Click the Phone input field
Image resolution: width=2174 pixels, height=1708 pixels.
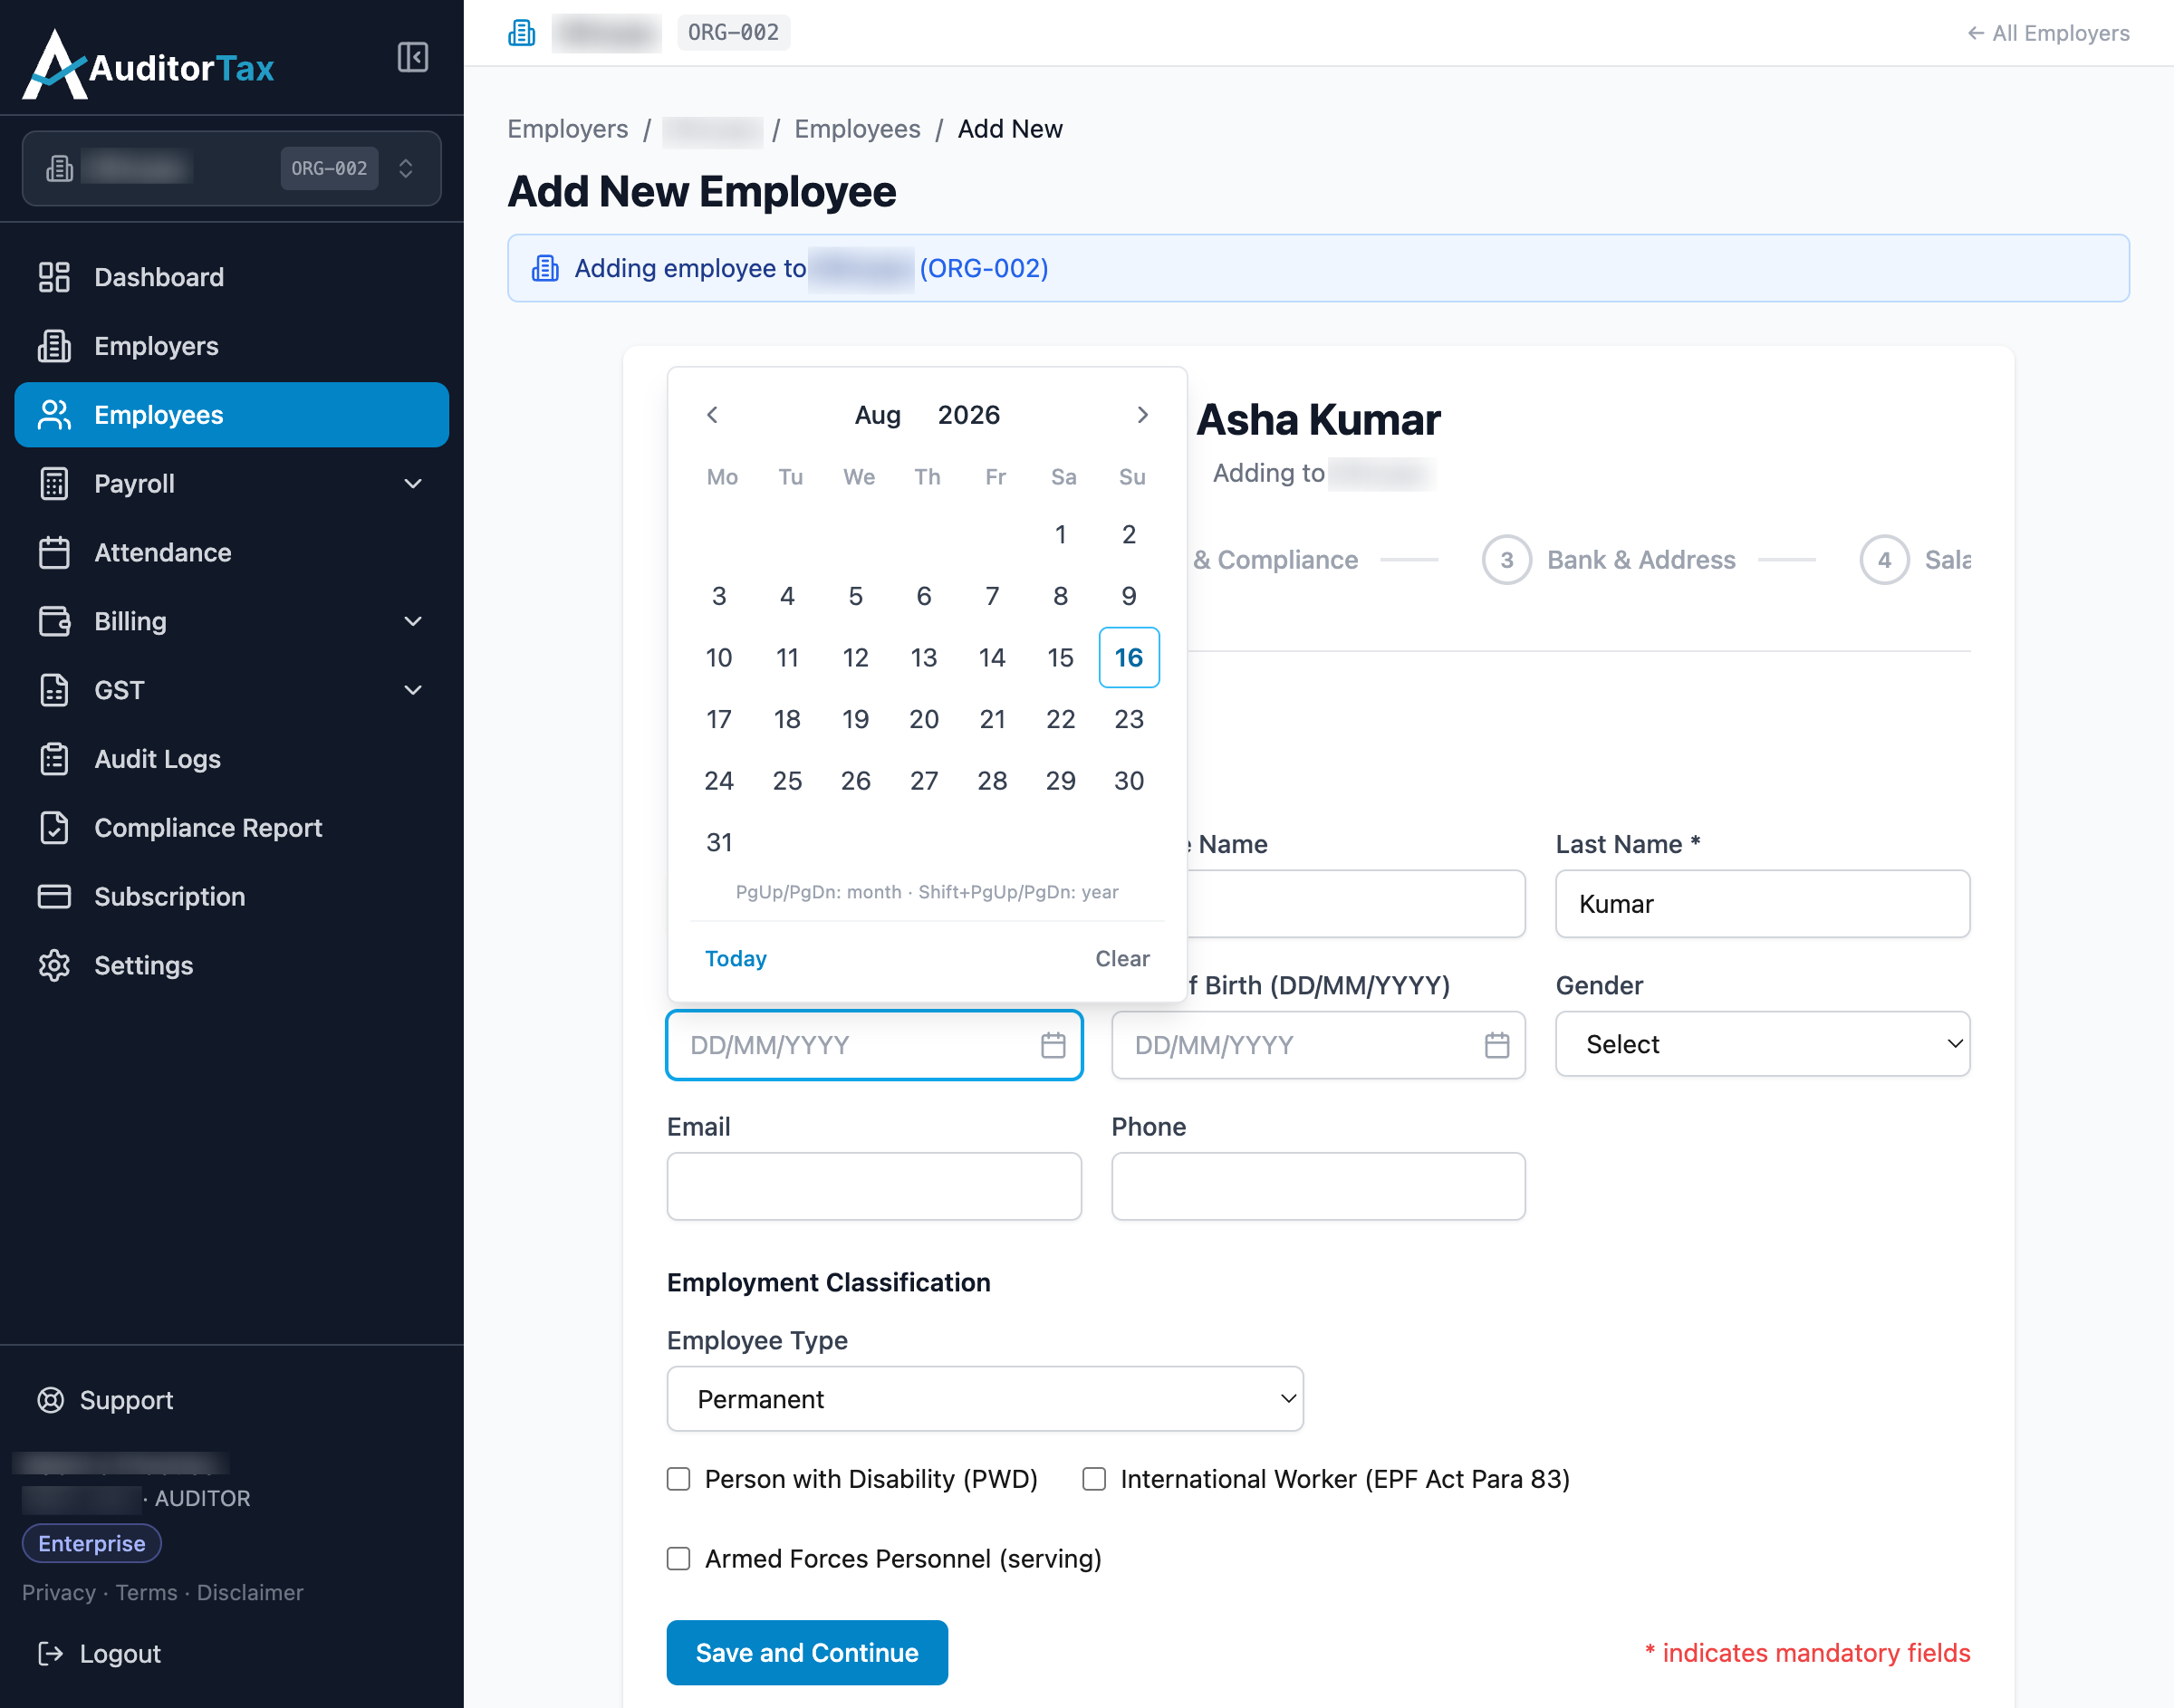(x=1318, y=1187)
